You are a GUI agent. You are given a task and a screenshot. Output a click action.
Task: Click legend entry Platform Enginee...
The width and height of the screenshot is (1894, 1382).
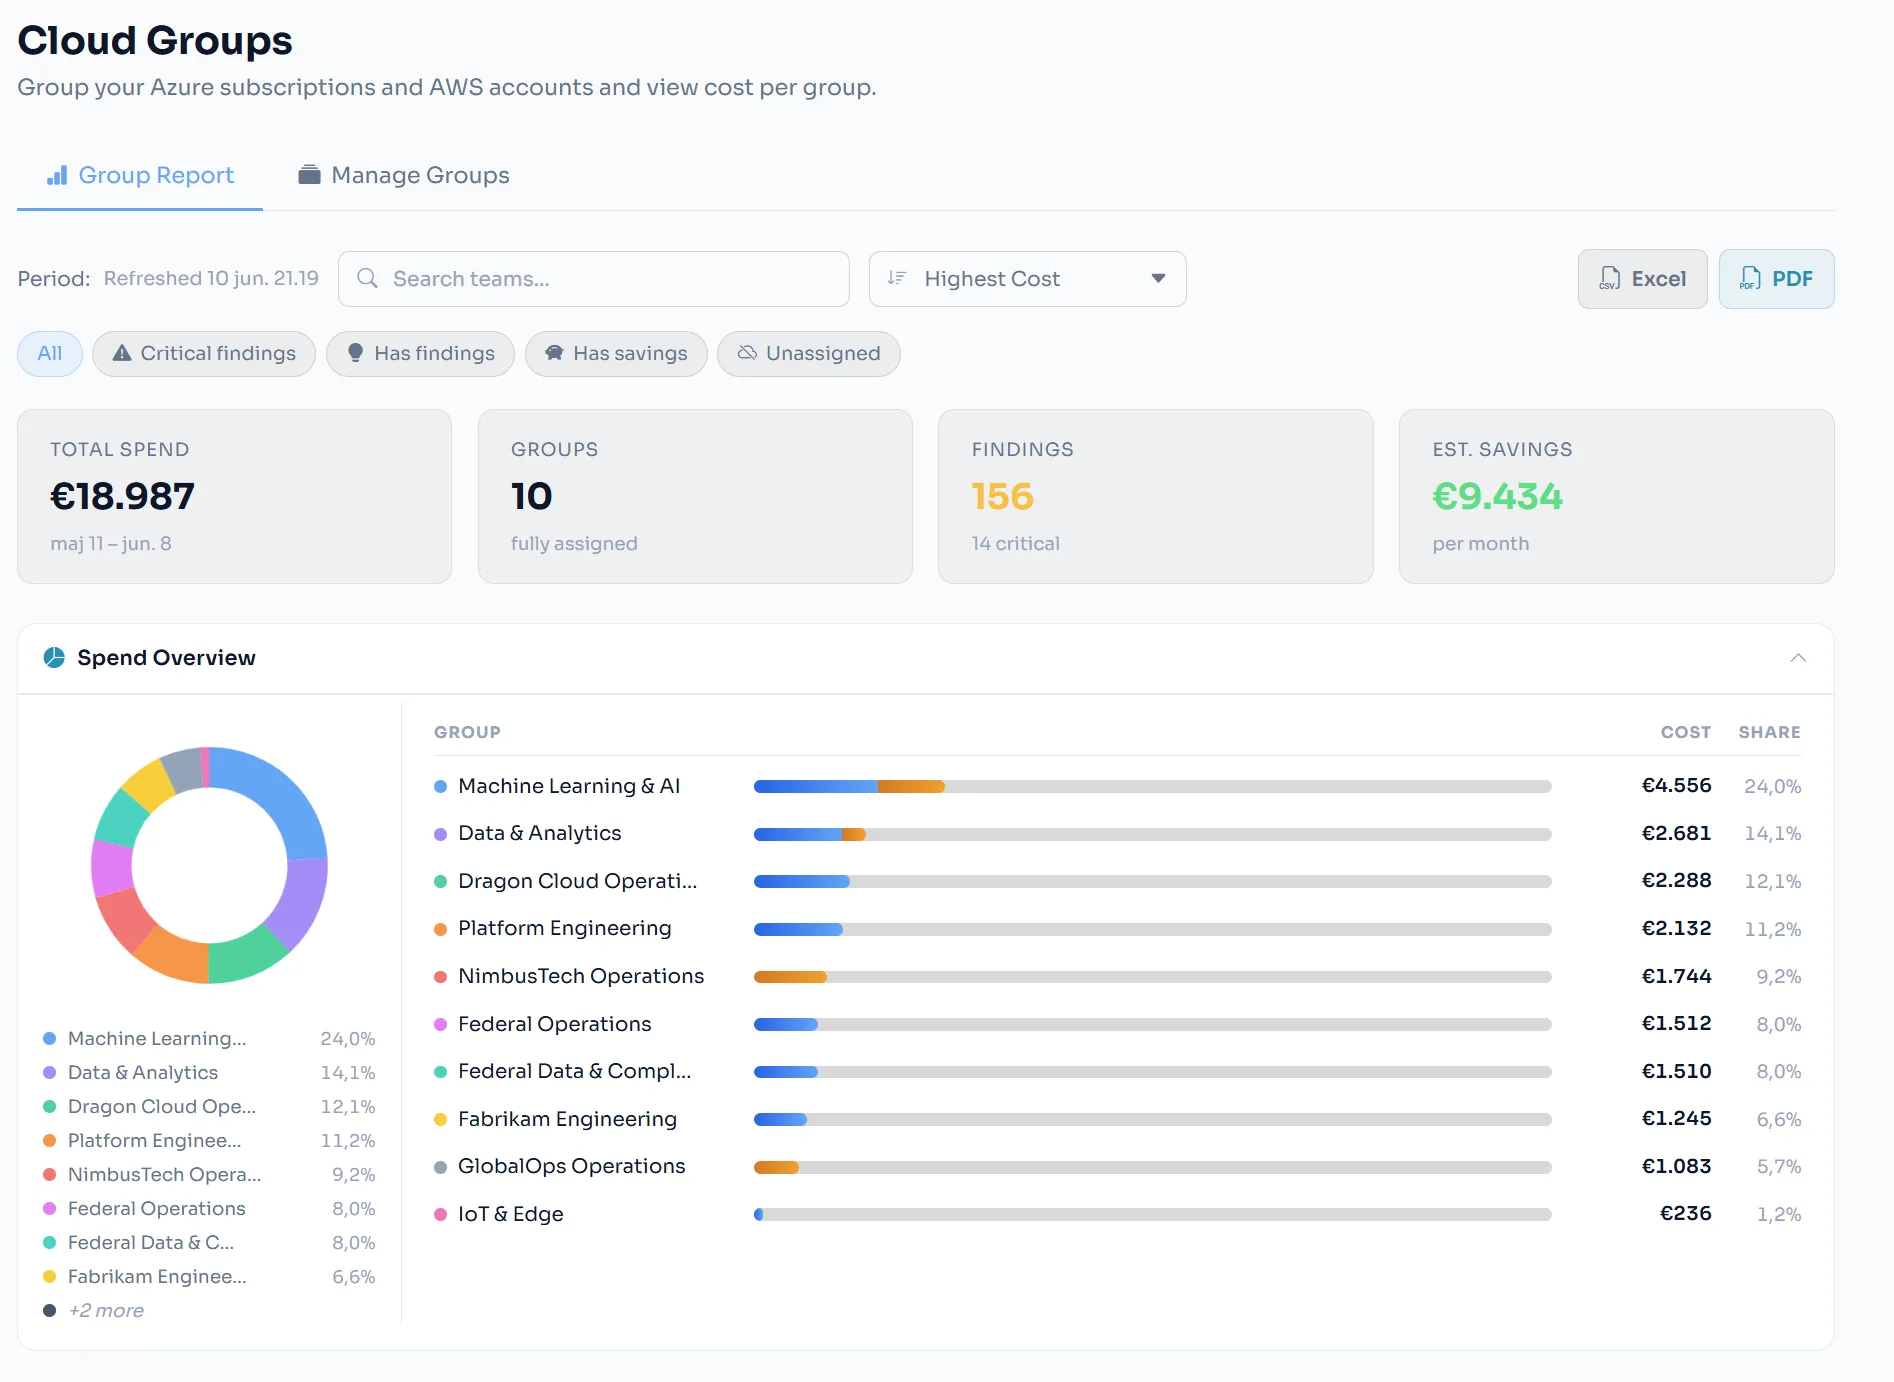coord(209,1141)
